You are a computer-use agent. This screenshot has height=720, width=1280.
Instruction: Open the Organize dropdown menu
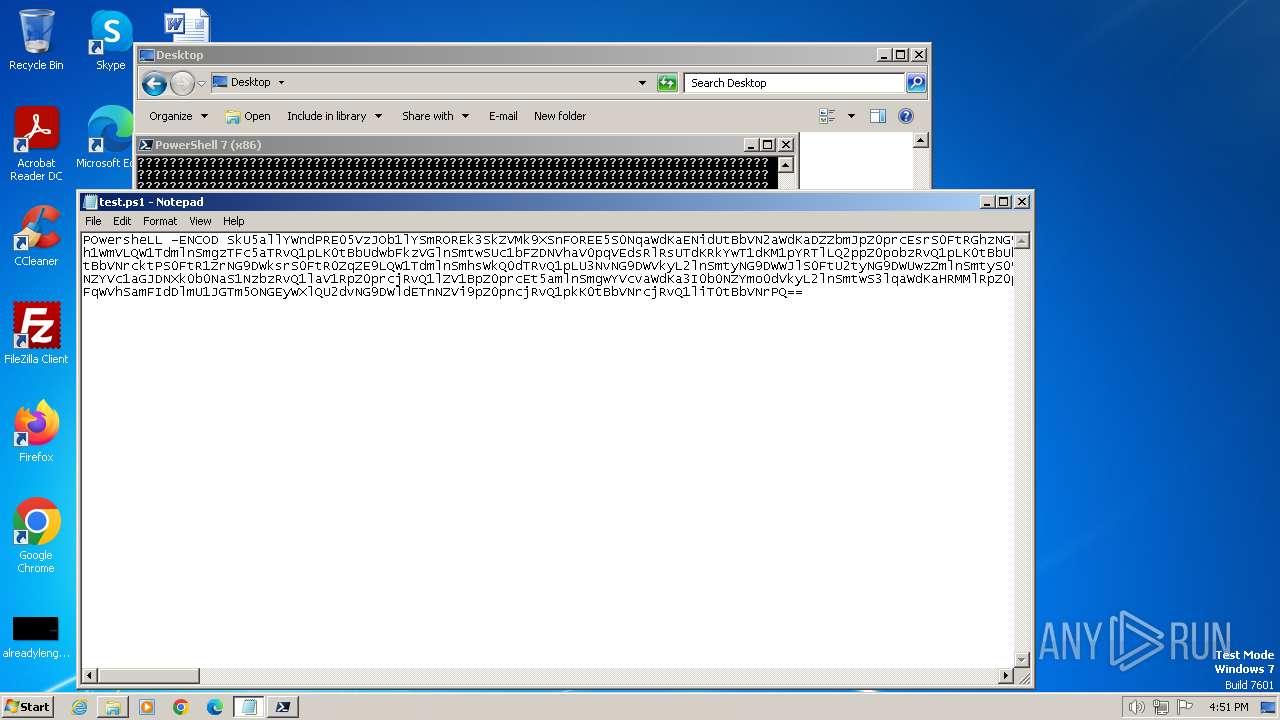179,116
